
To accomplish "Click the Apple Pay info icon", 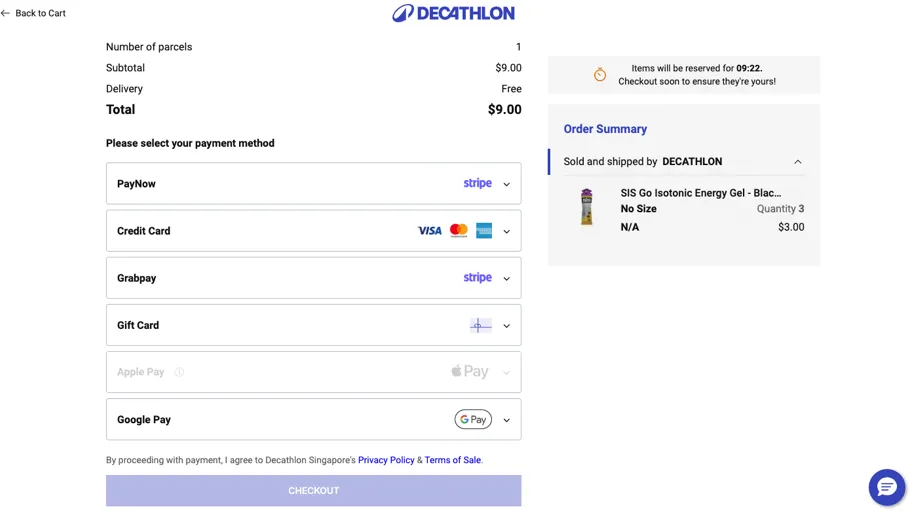I will pyautogui.click(x=179, y=372).
